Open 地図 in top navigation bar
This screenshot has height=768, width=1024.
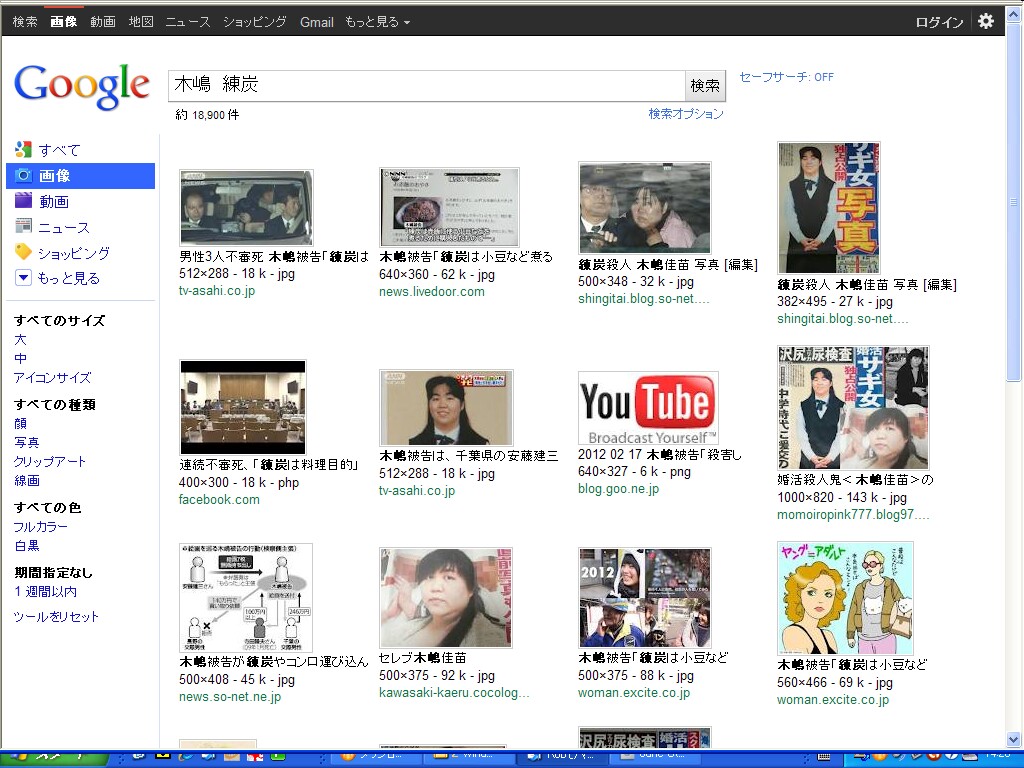pos(140,22)
